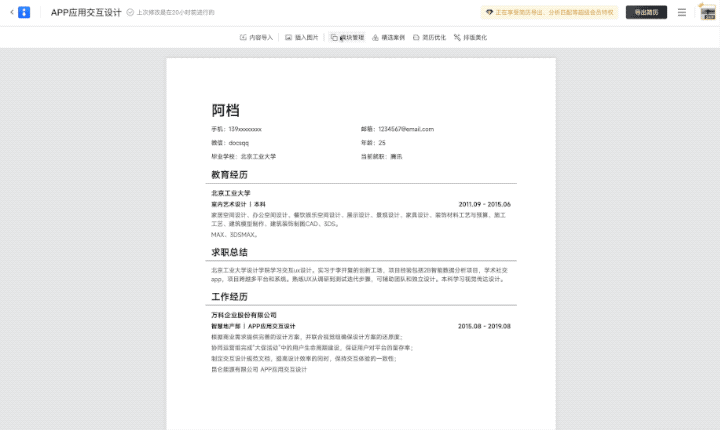Click the membership privilege banner
720x430 pixels.
pos(550,12)
